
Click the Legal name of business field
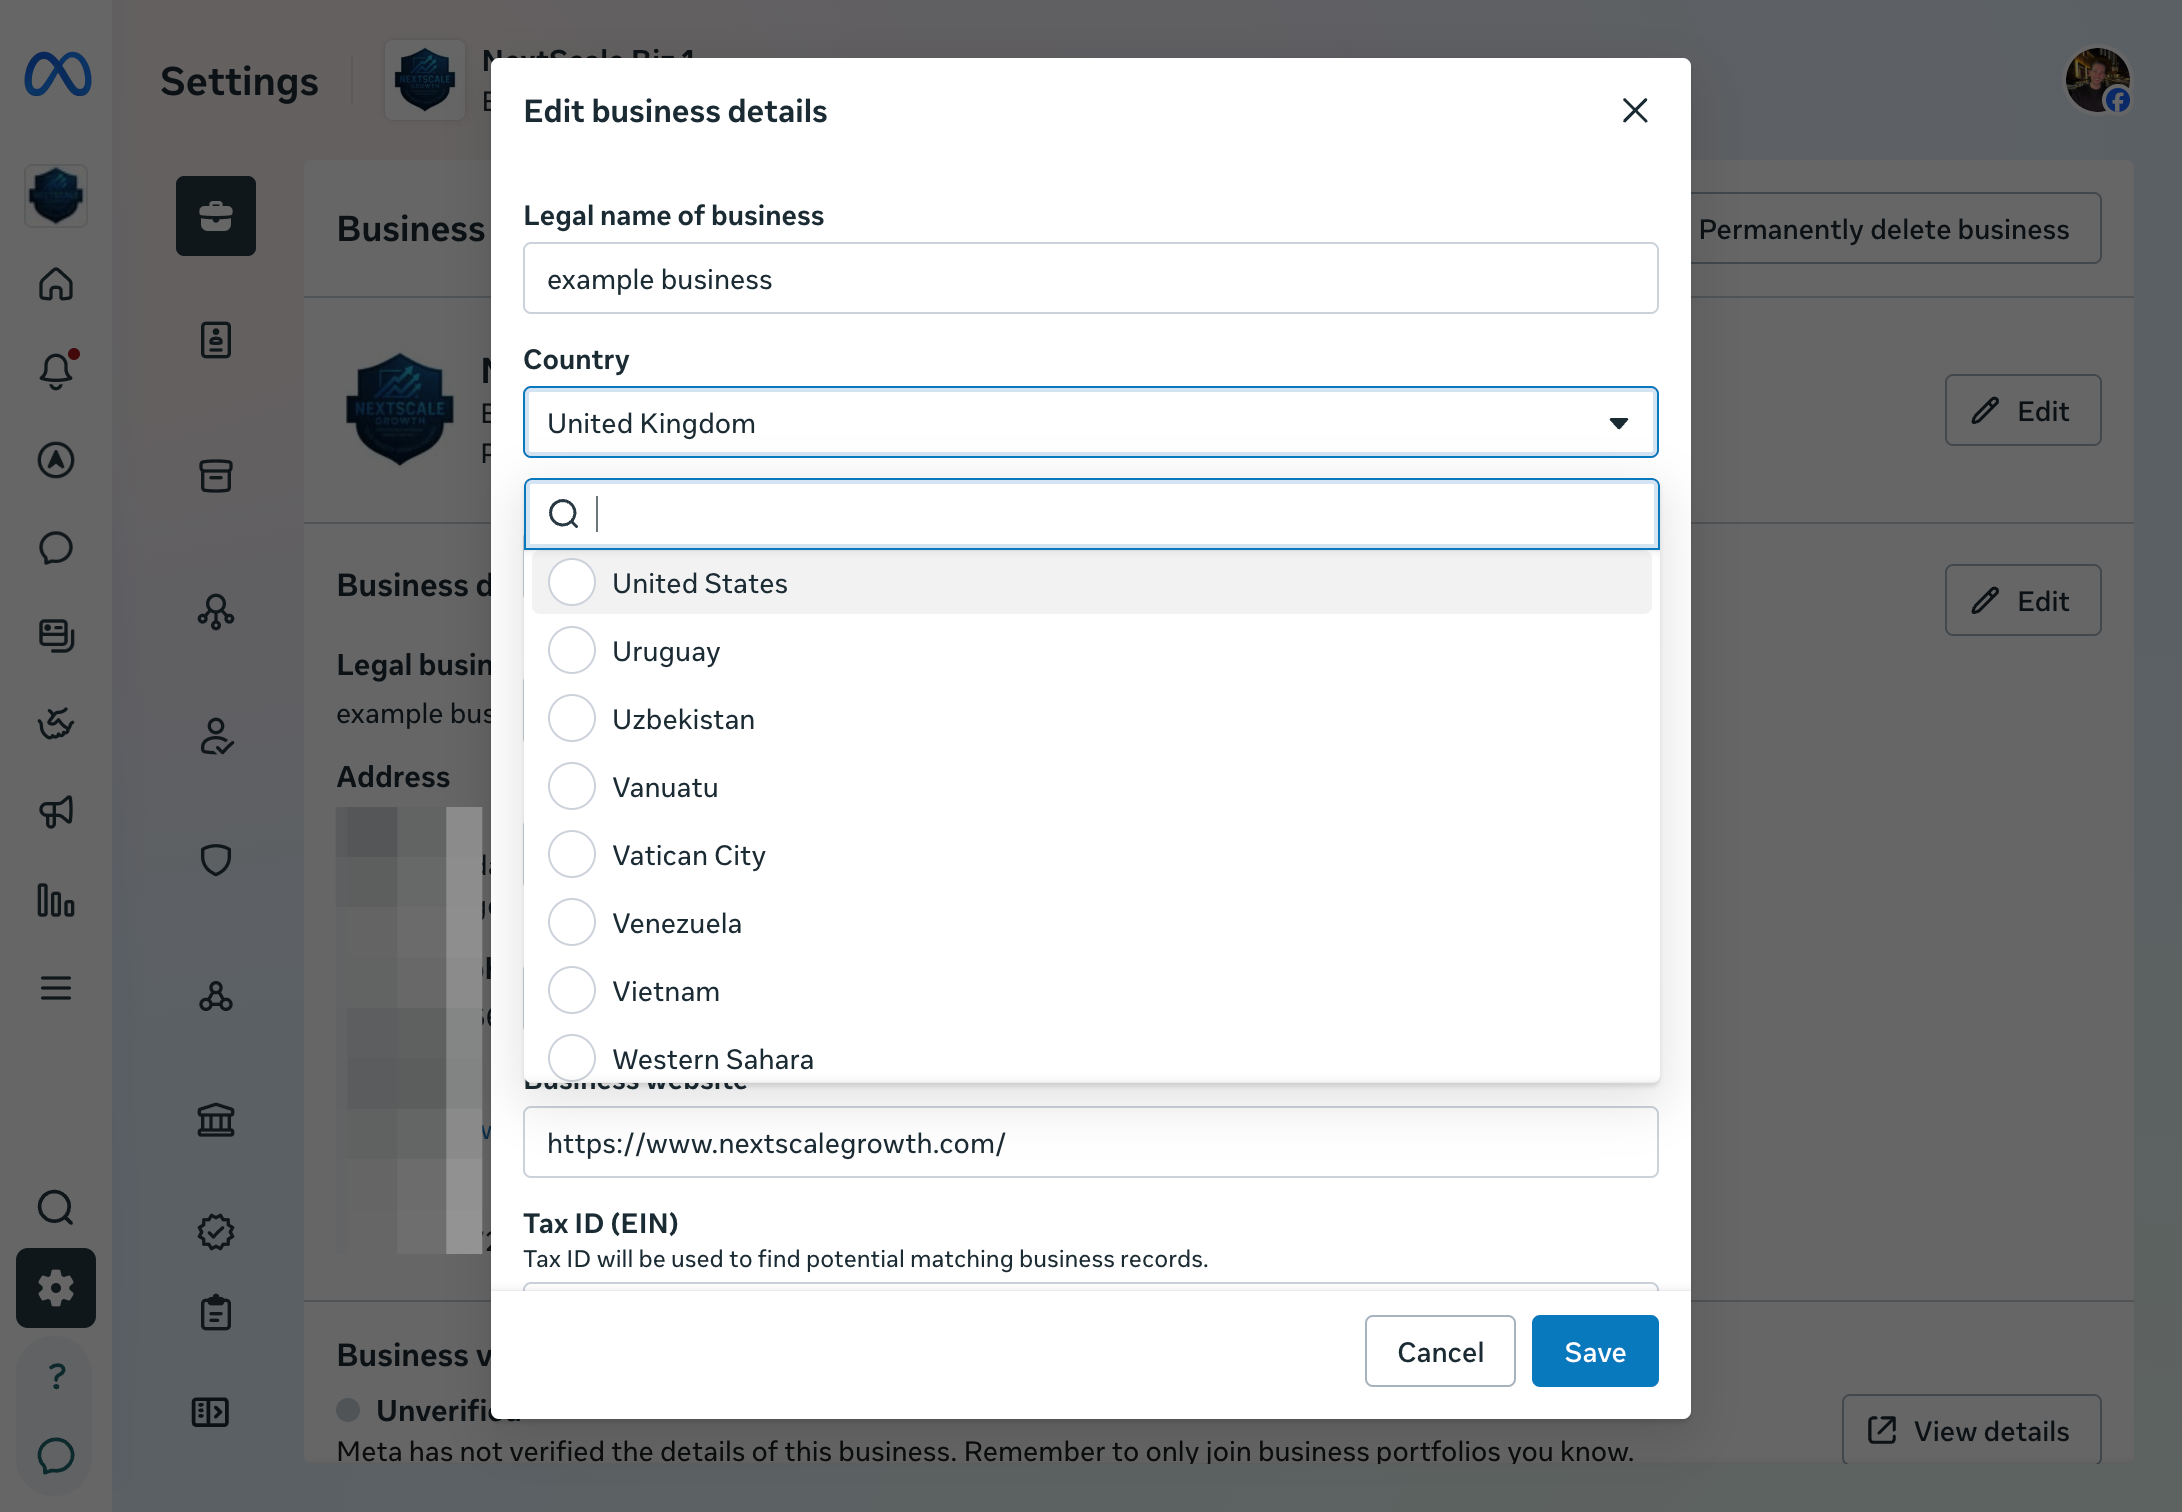point(1091,279)
